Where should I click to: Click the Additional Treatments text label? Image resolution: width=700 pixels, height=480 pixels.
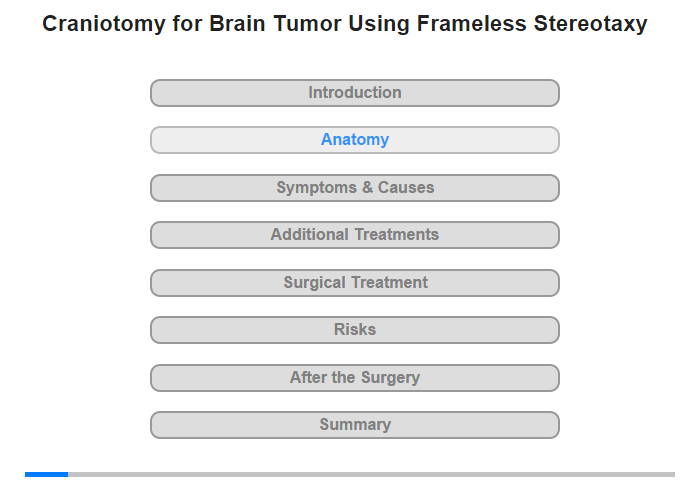pyautogui.click(x=354, y=235)
